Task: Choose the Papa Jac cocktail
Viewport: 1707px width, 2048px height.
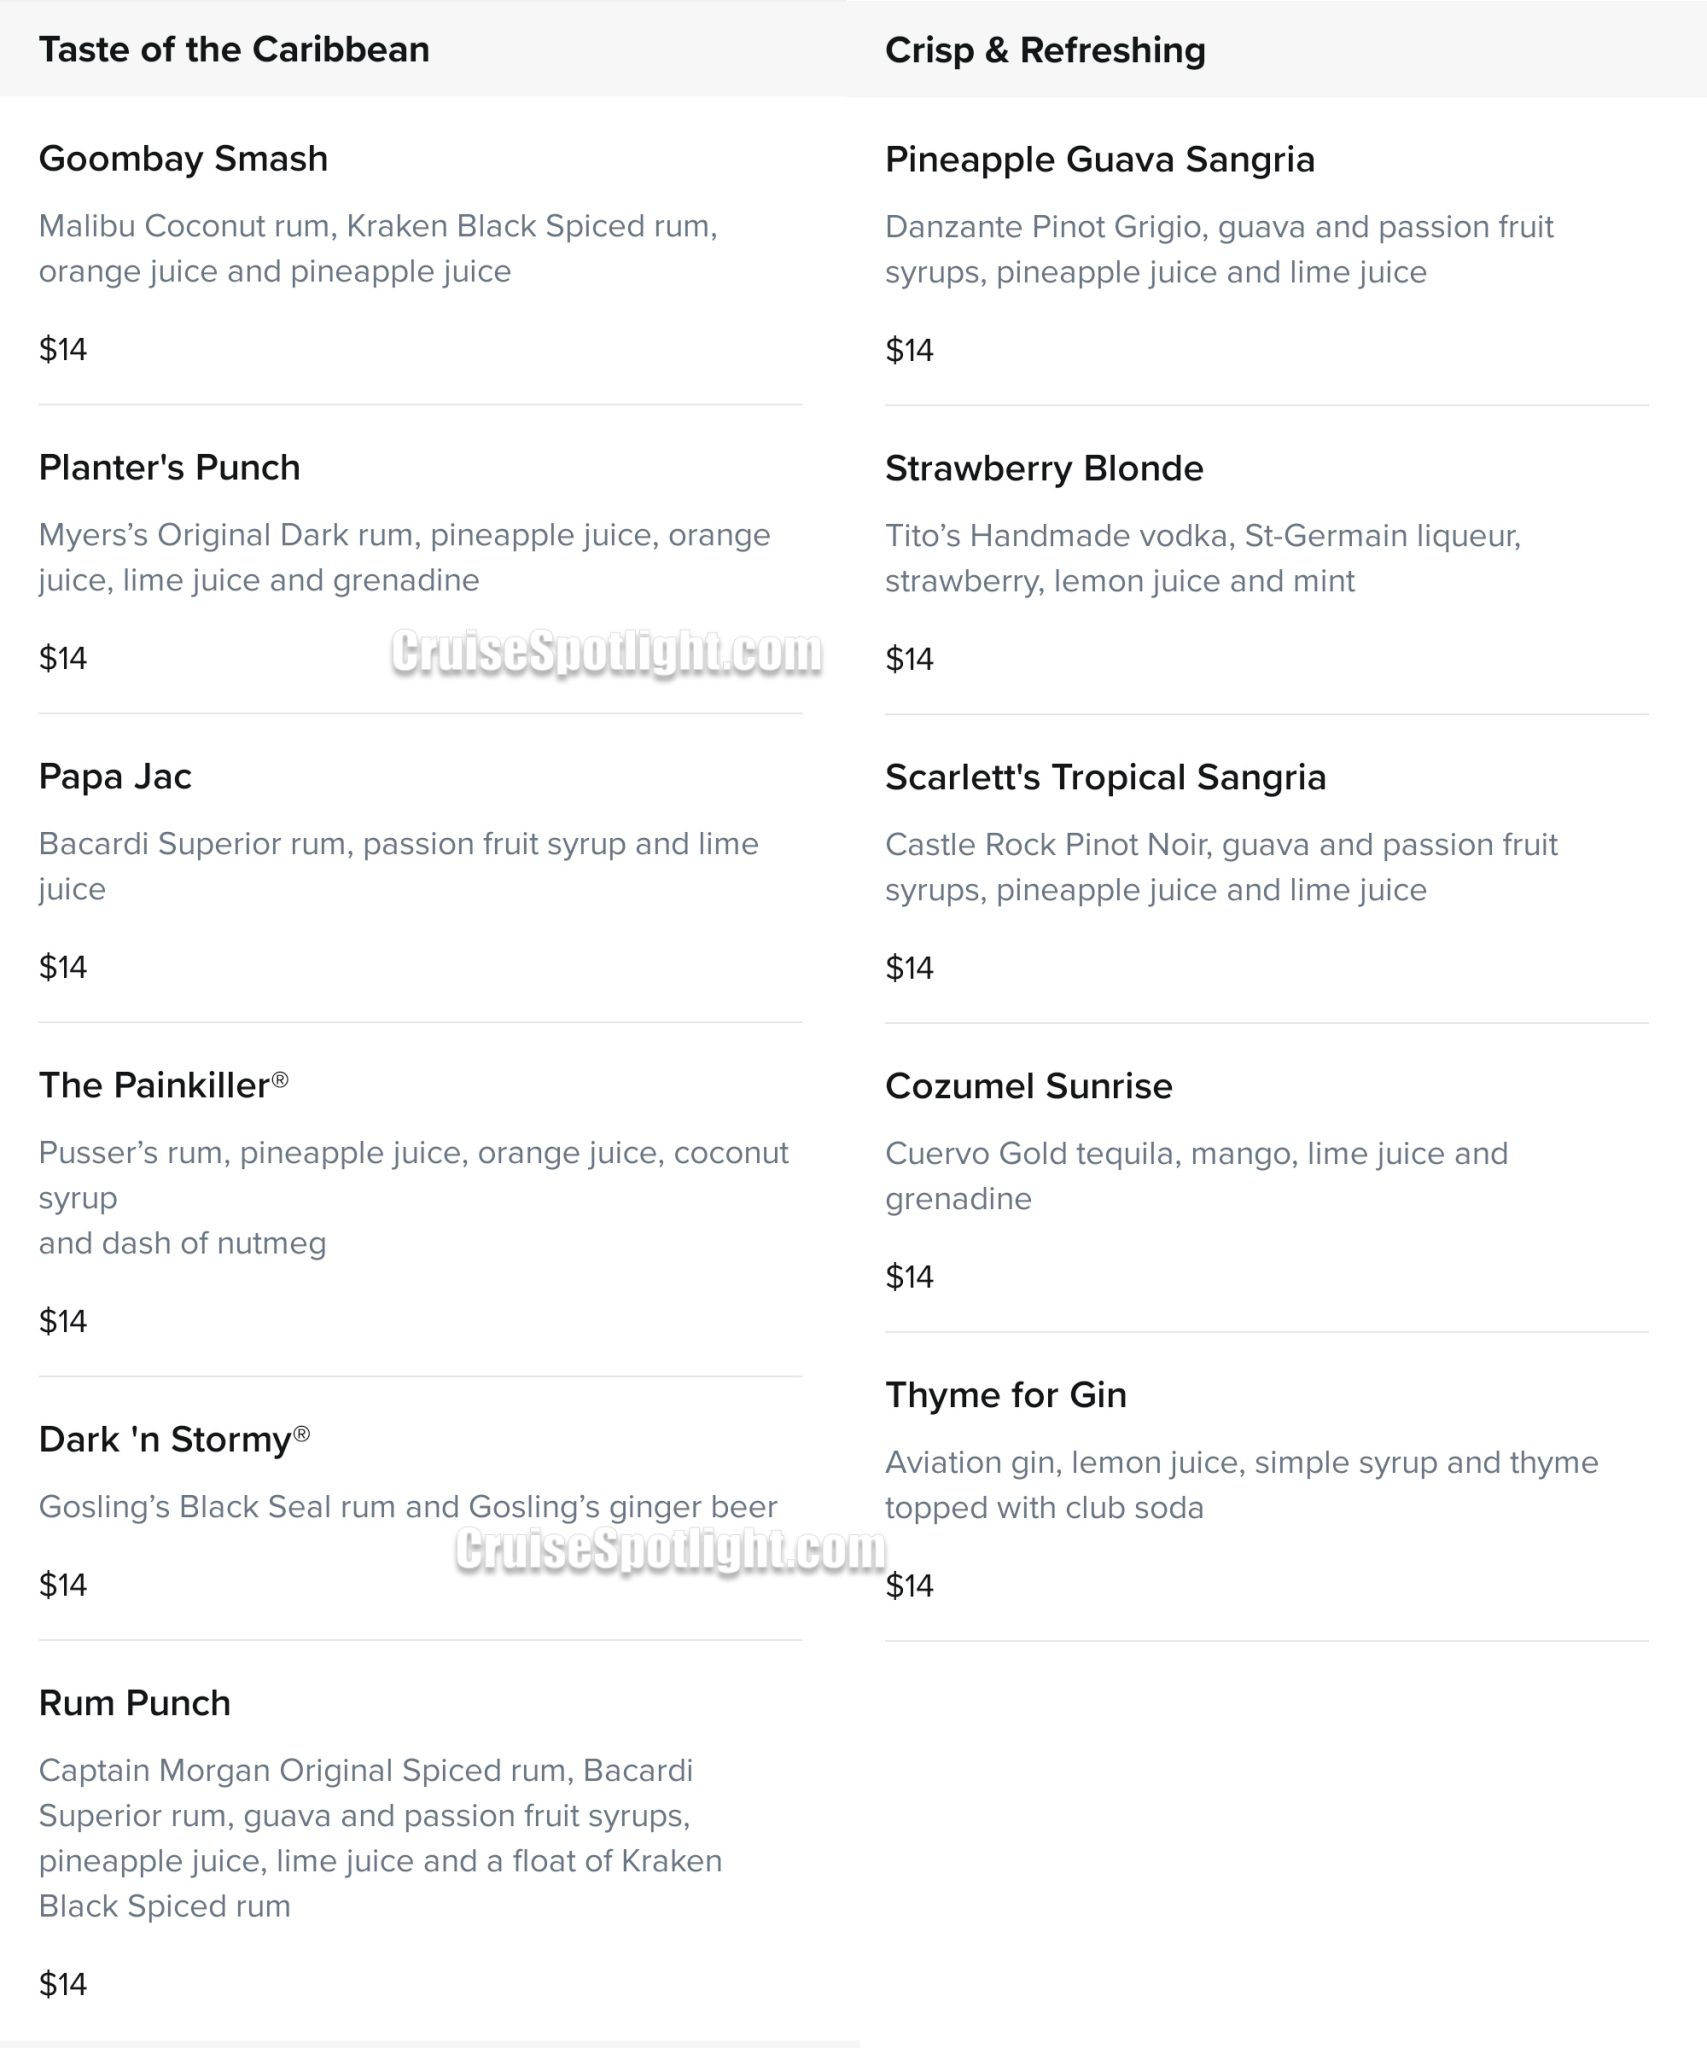Action: (115, 776)
